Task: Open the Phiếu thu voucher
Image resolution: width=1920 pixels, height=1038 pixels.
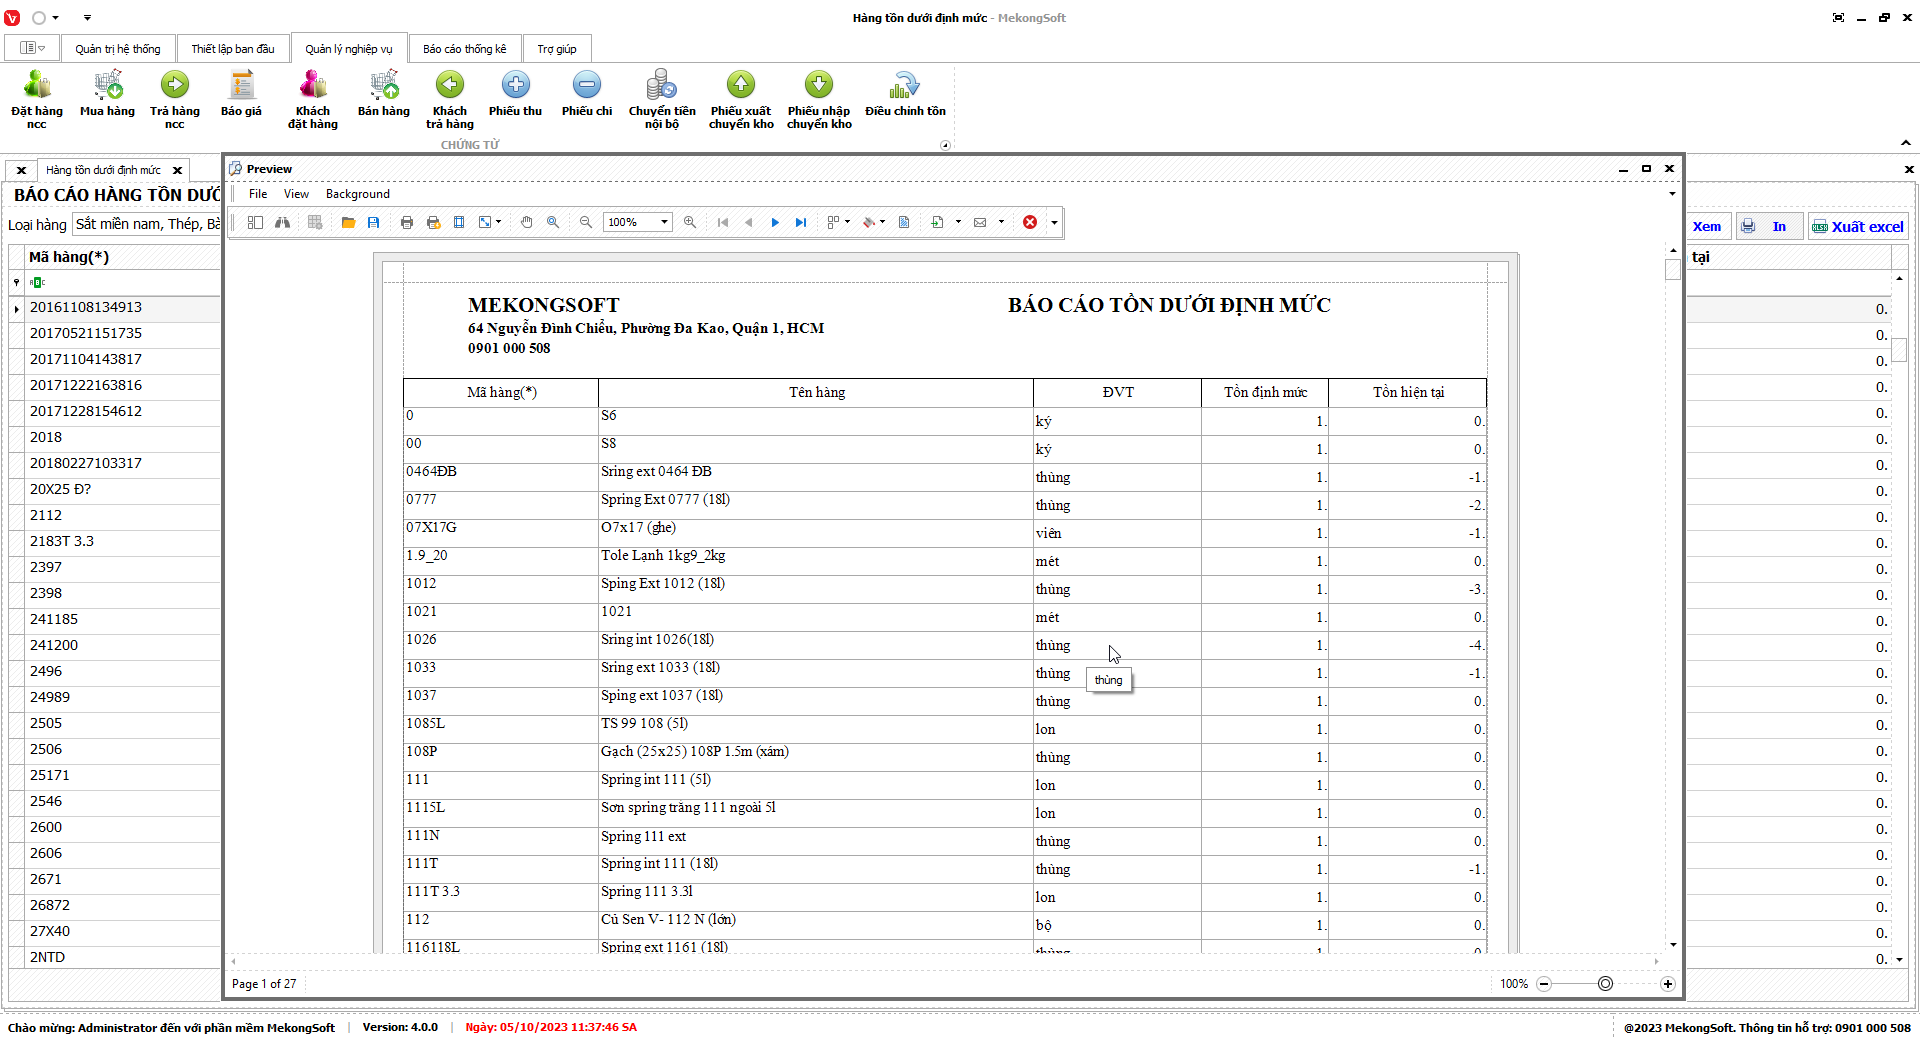Action: (515, 95)
